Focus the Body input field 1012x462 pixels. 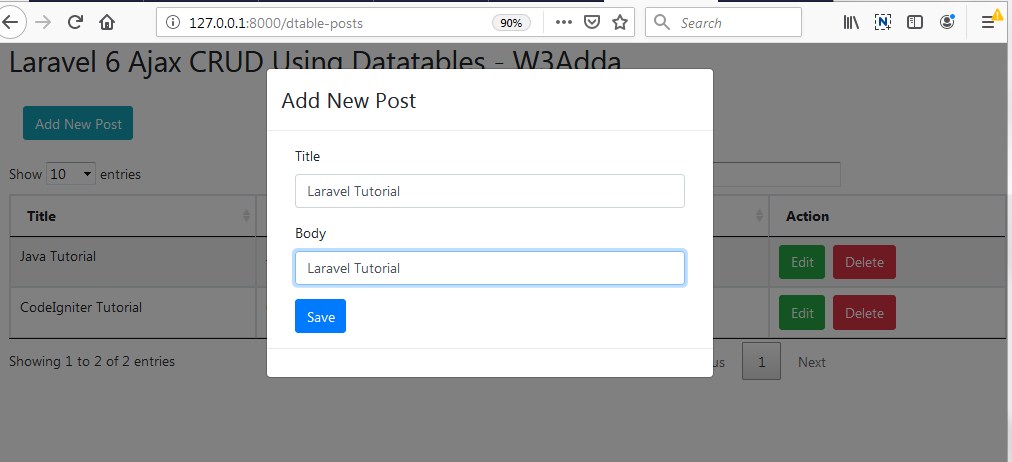490,268
